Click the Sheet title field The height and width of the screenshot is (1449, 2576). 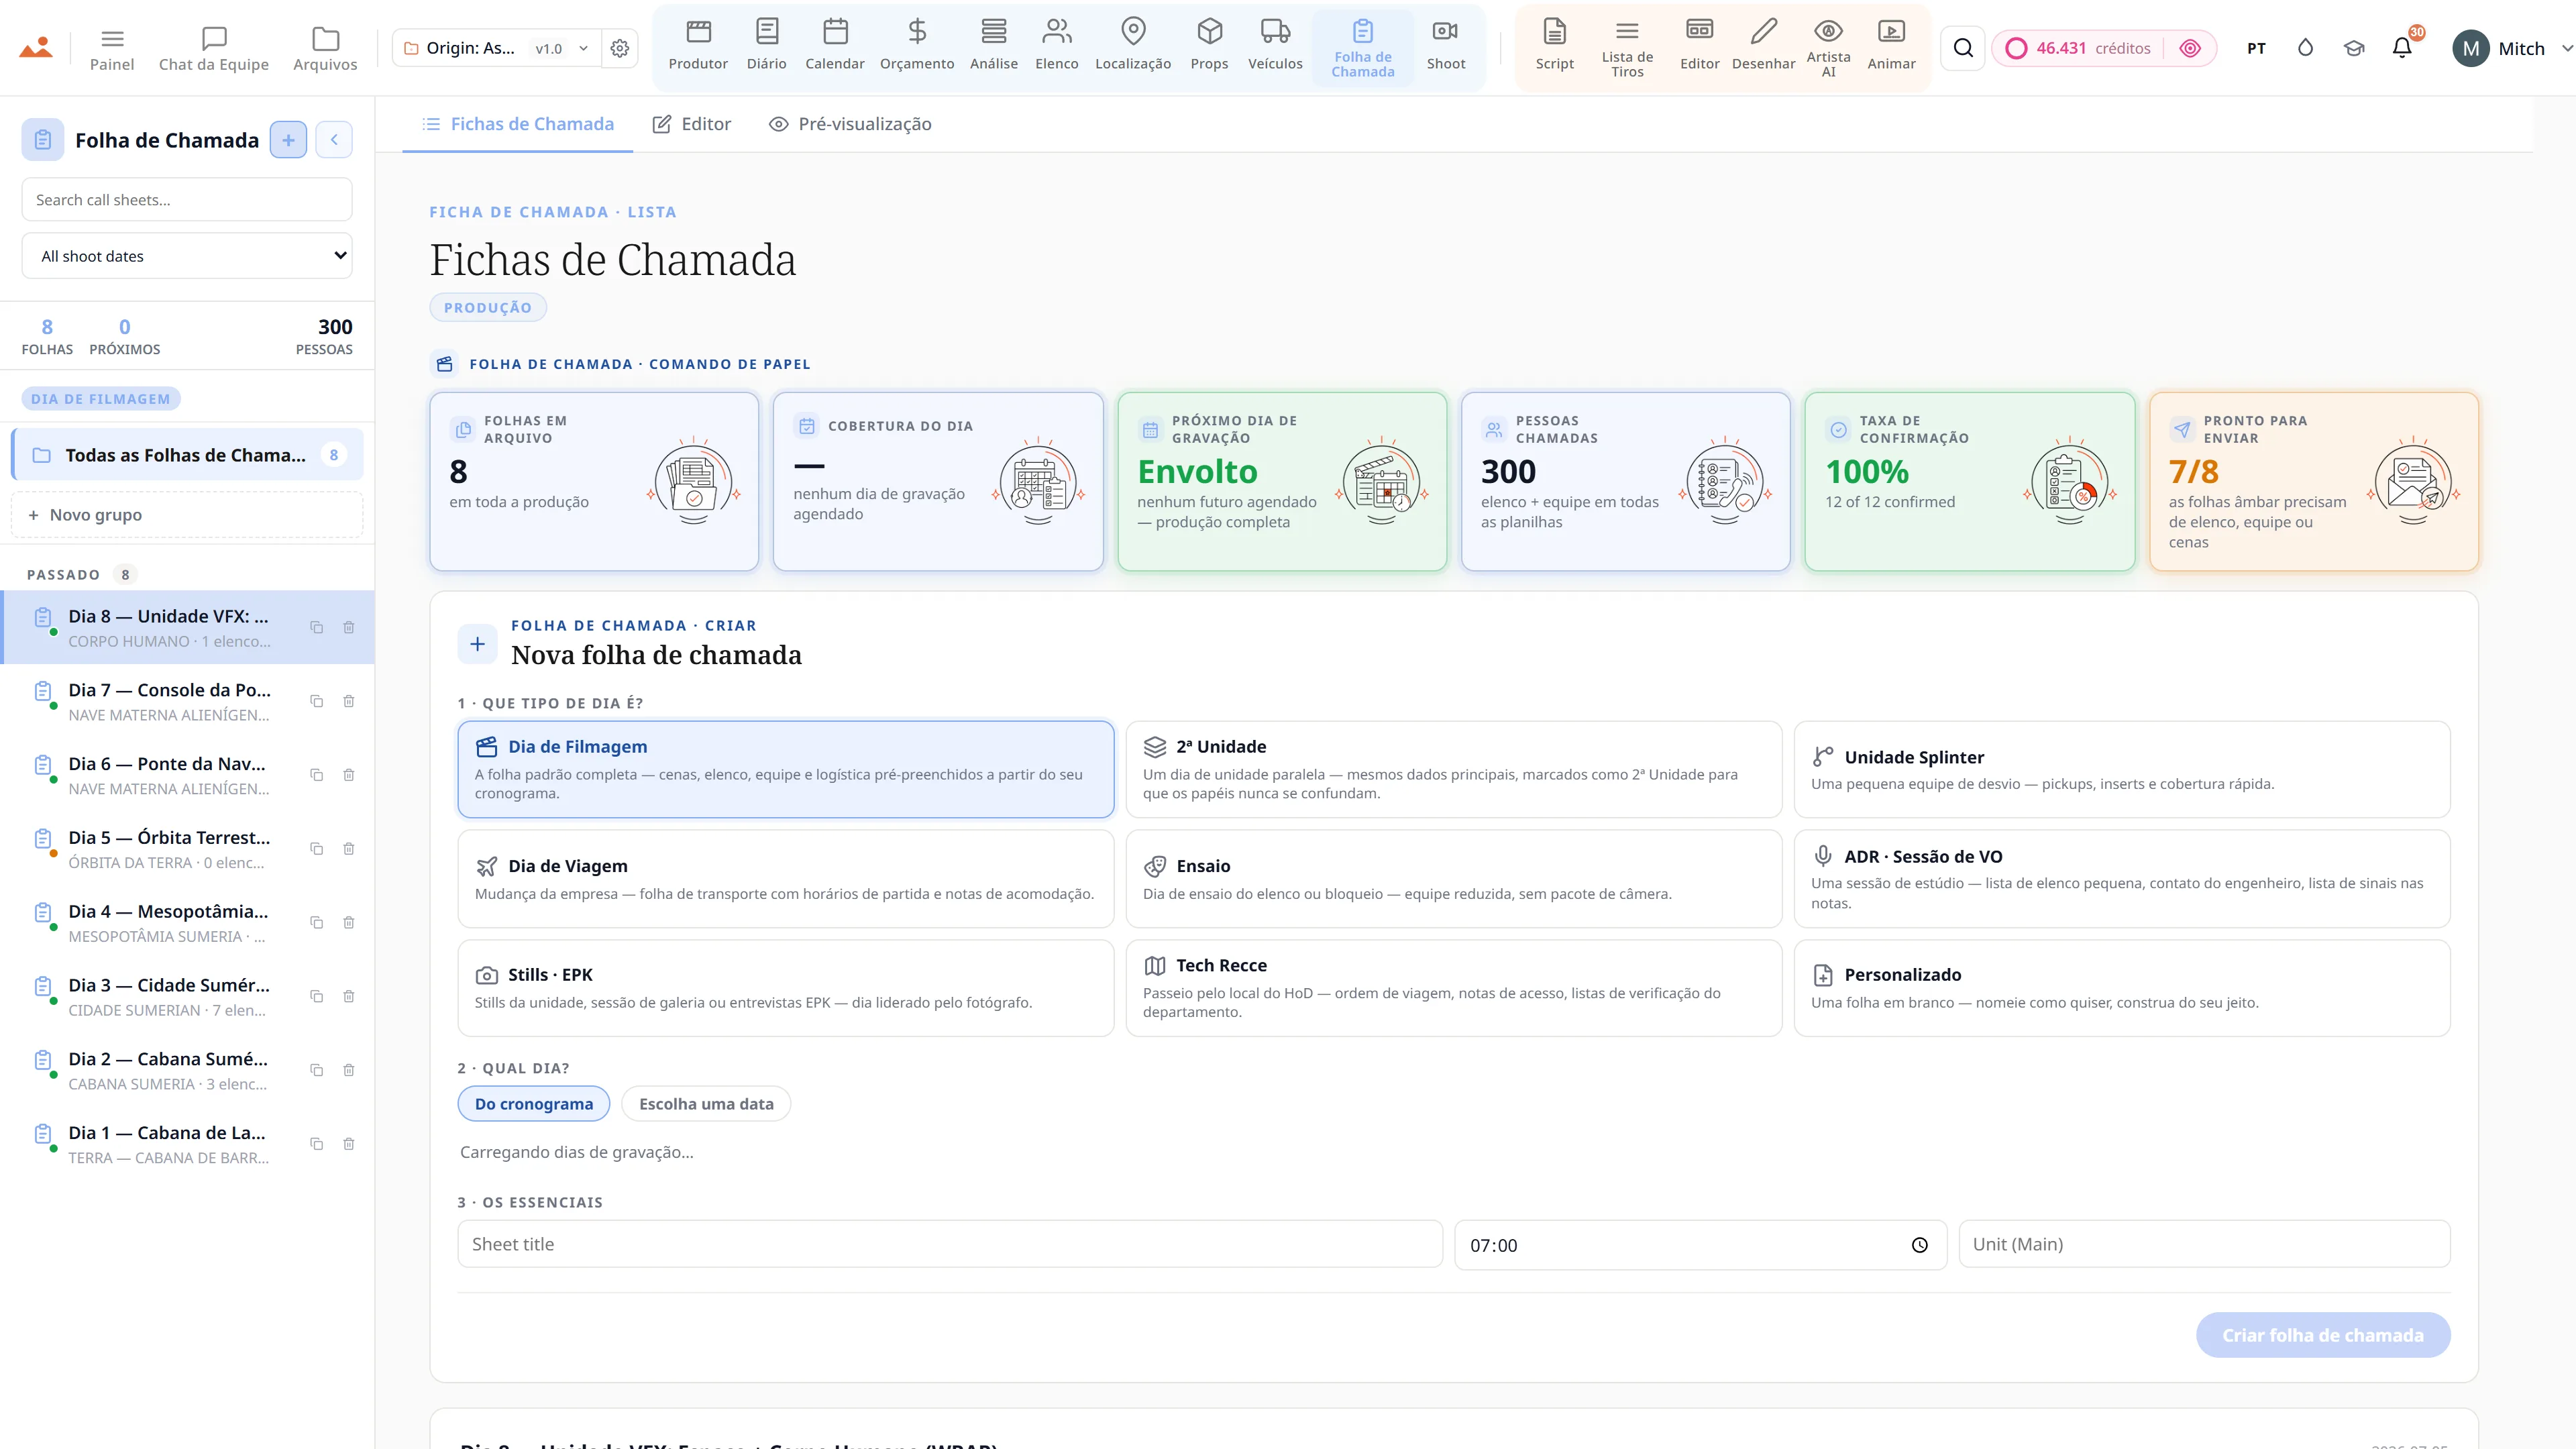click(x=950, y=1244)
